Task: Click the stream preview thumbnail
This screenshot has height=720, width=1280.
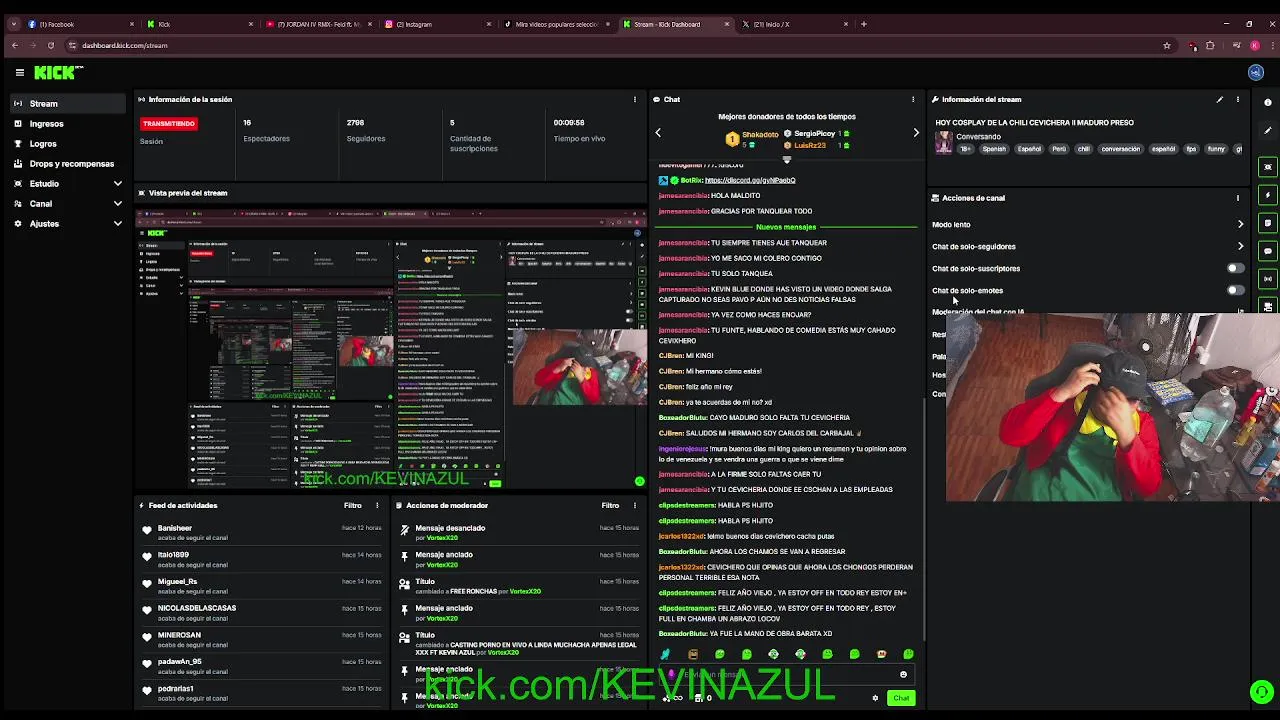Action: pyautogui.click(x=391, y=349)
